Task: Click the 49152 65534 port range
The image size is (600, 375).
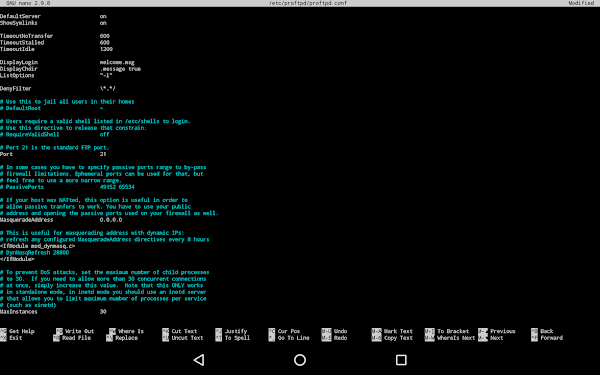Action: click(x=117, y=187)
